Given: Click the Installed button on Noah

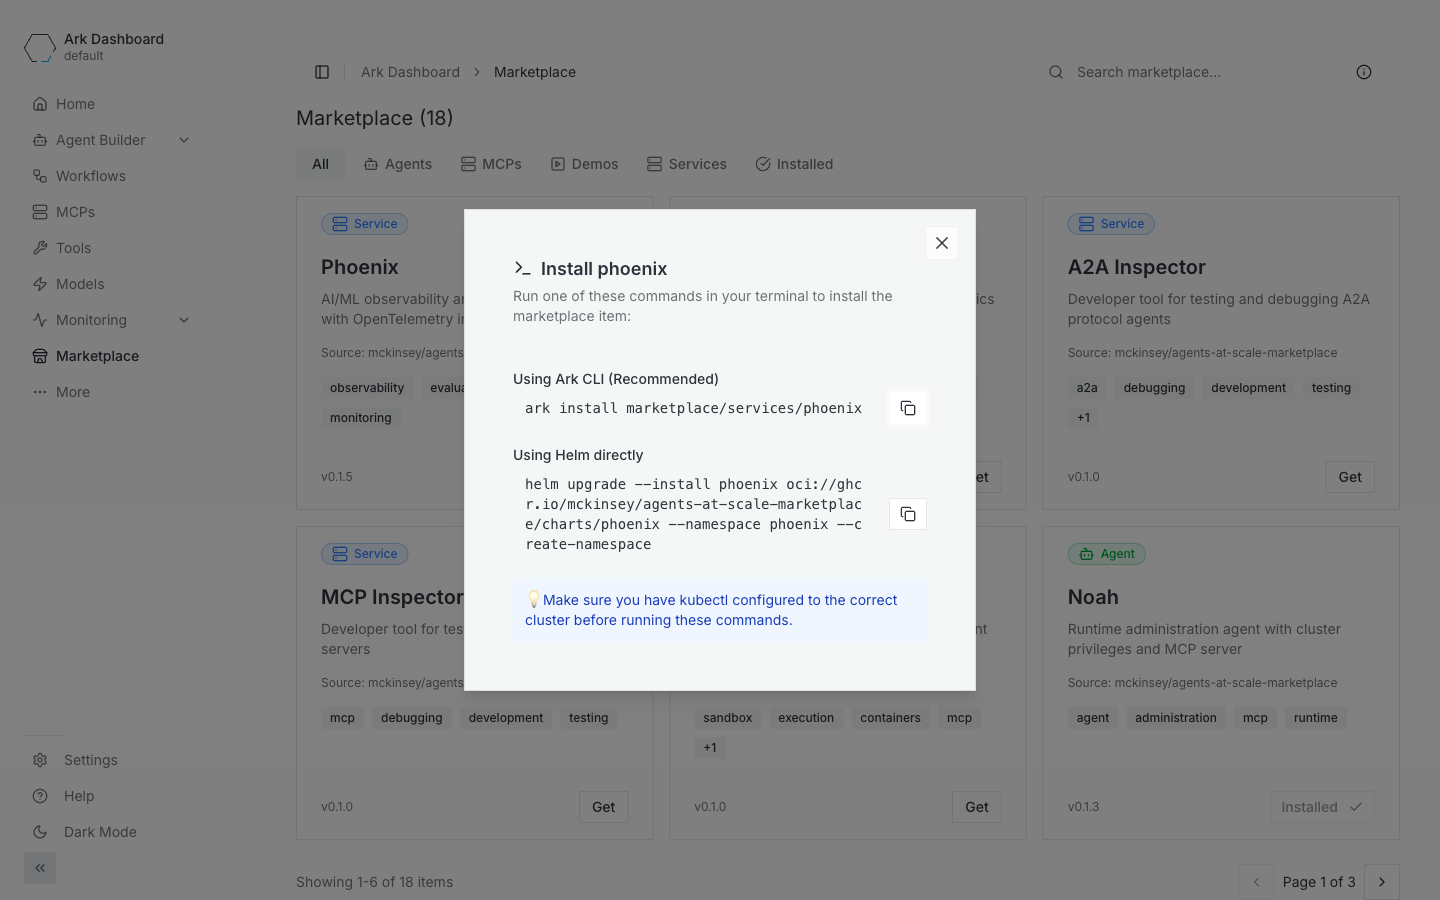Looking at the screenshot, I should (x=1322, y=807).
